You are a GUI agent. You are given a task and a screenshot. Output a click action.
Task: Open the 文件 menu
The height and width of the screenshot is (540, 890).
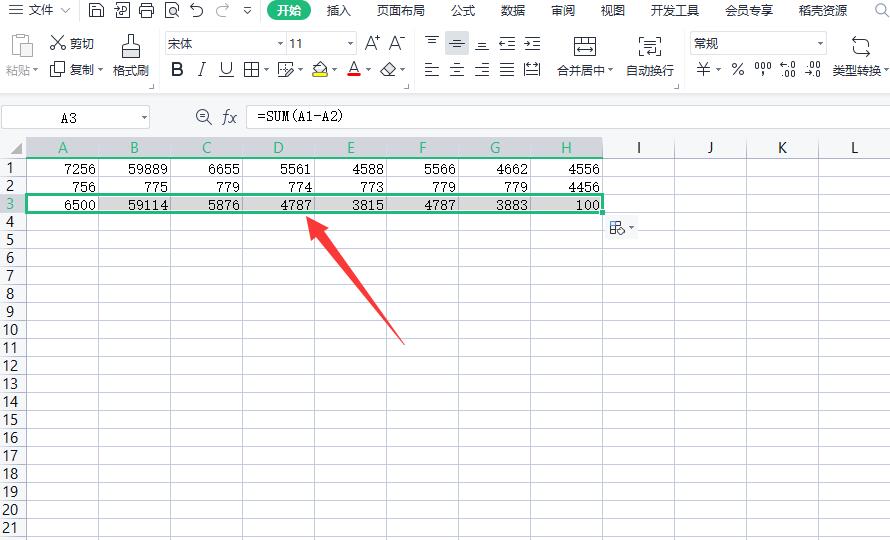pyautogui.click(x=39, y=10)
